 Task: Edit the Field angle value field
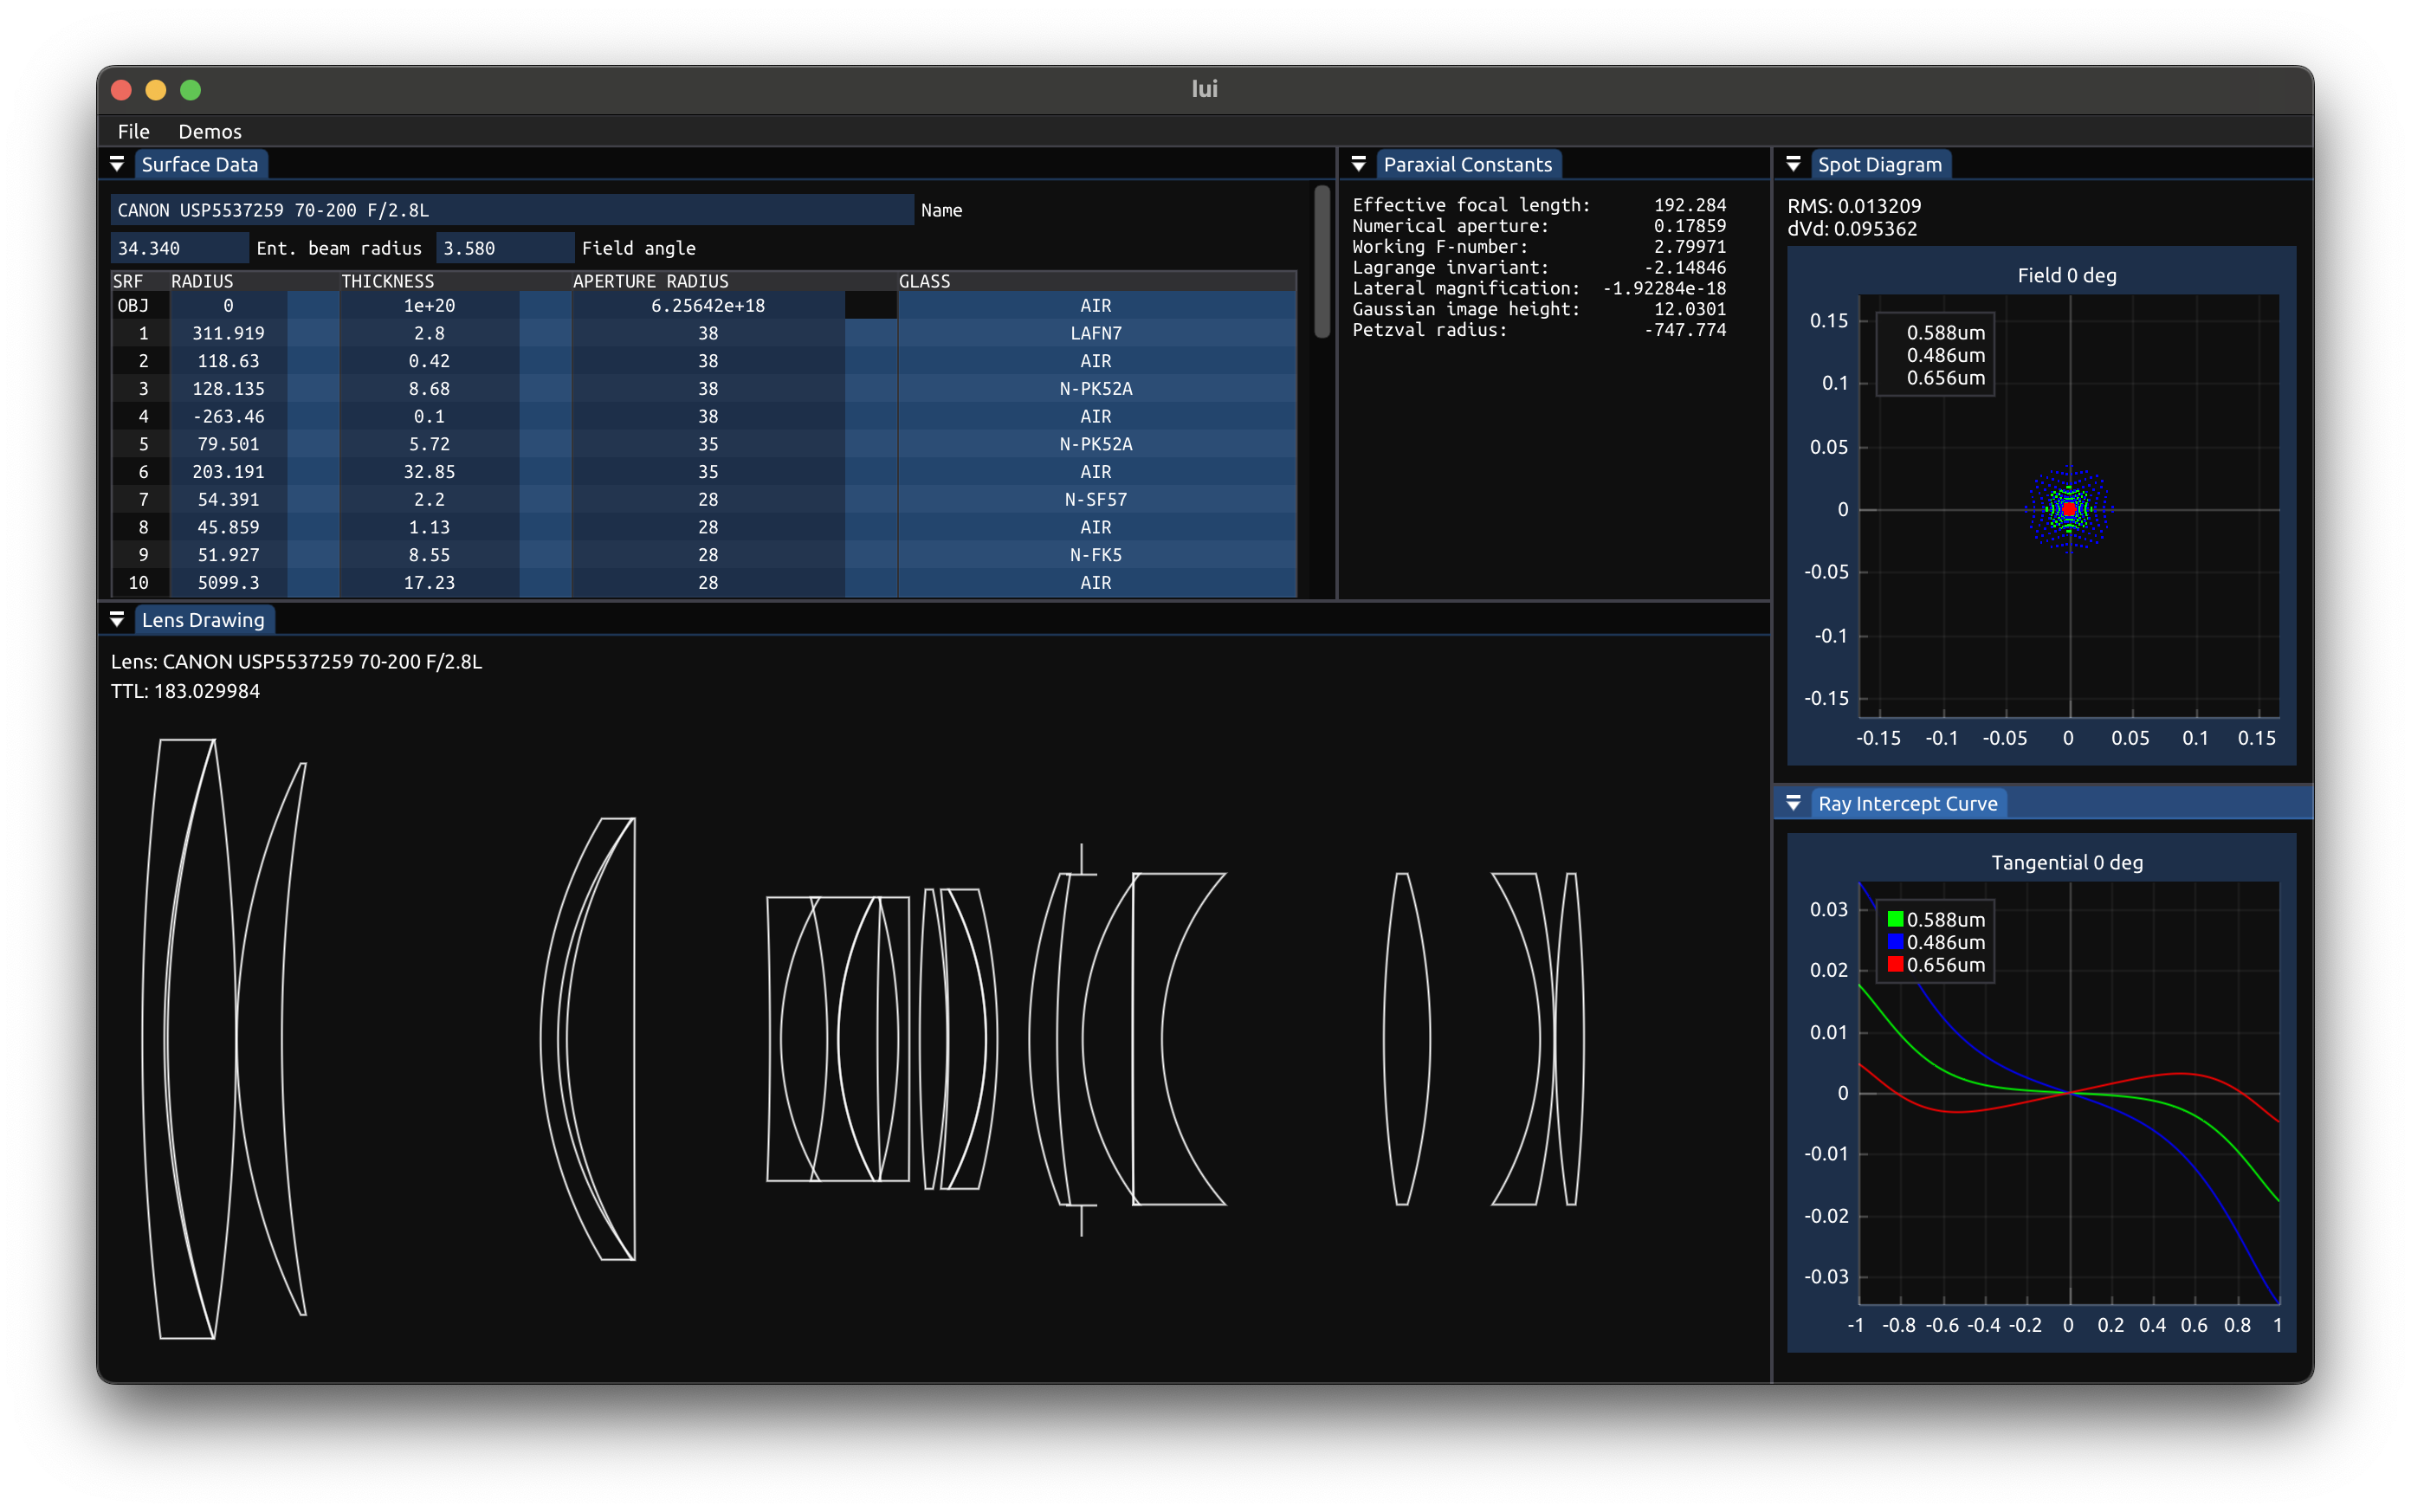(x=503, y=248)
